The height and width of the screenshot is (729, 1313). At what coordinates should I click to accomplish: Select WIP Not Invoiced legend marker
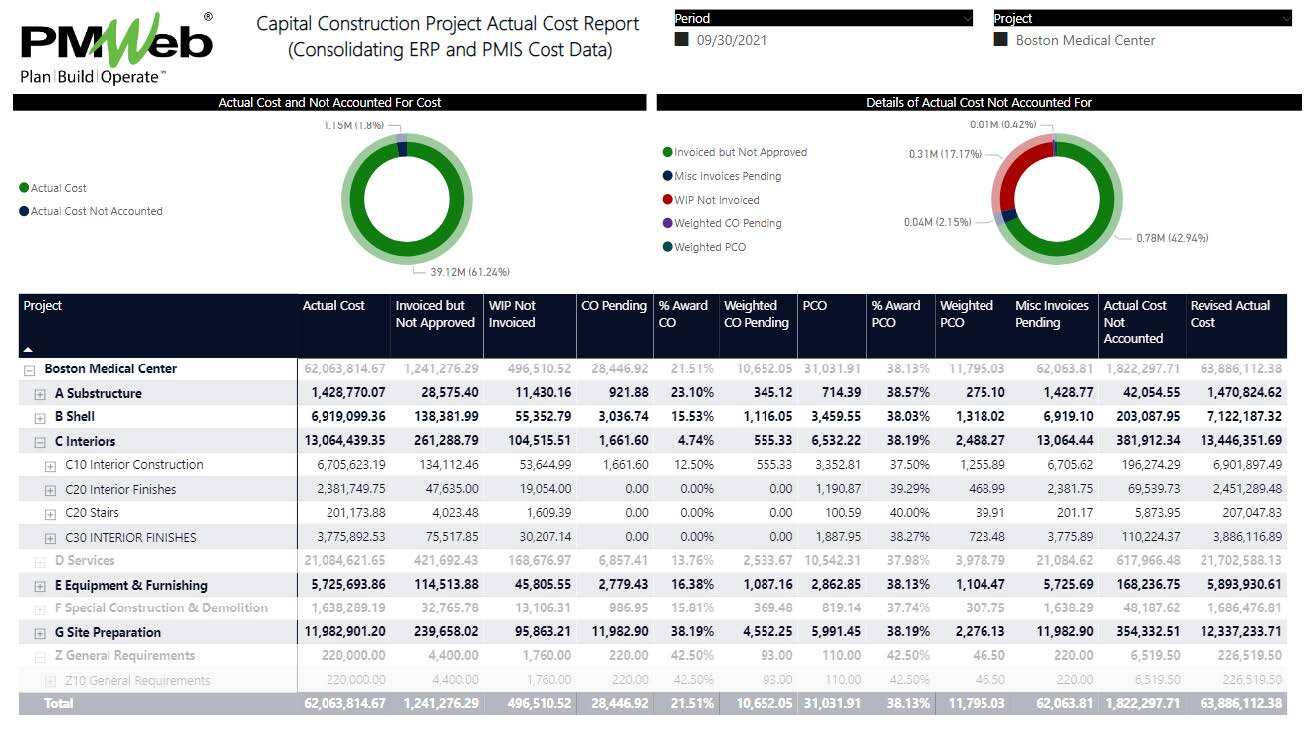[667, 200]
